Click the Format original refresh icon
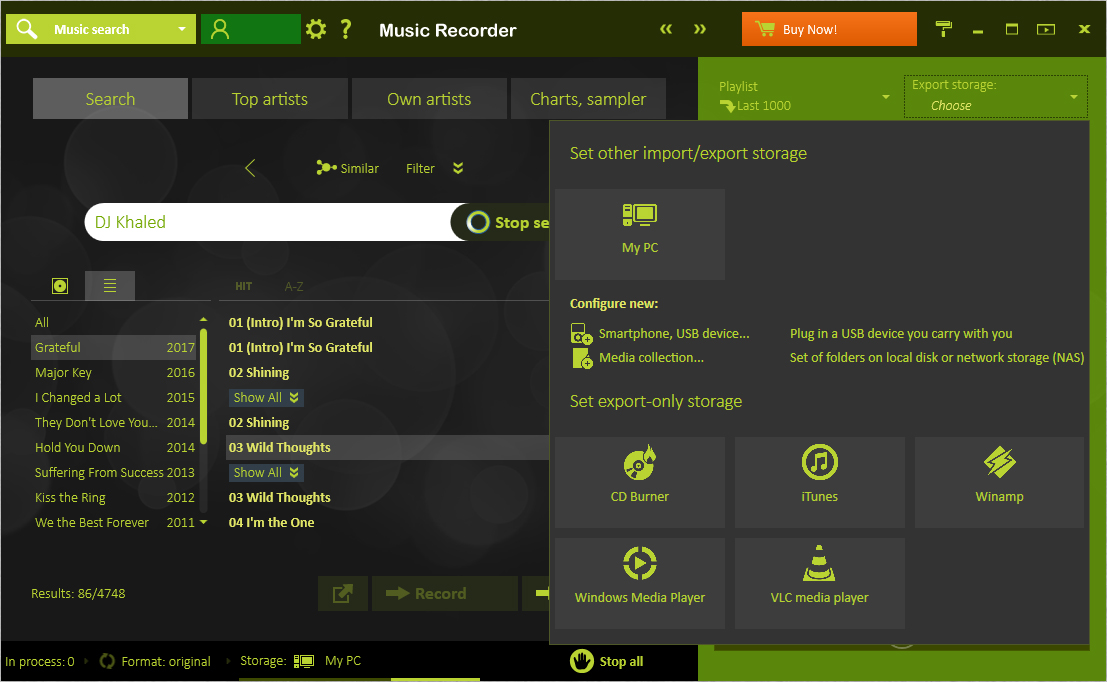1107x682 pixels. pyautogui.click(x=107, y=662)
